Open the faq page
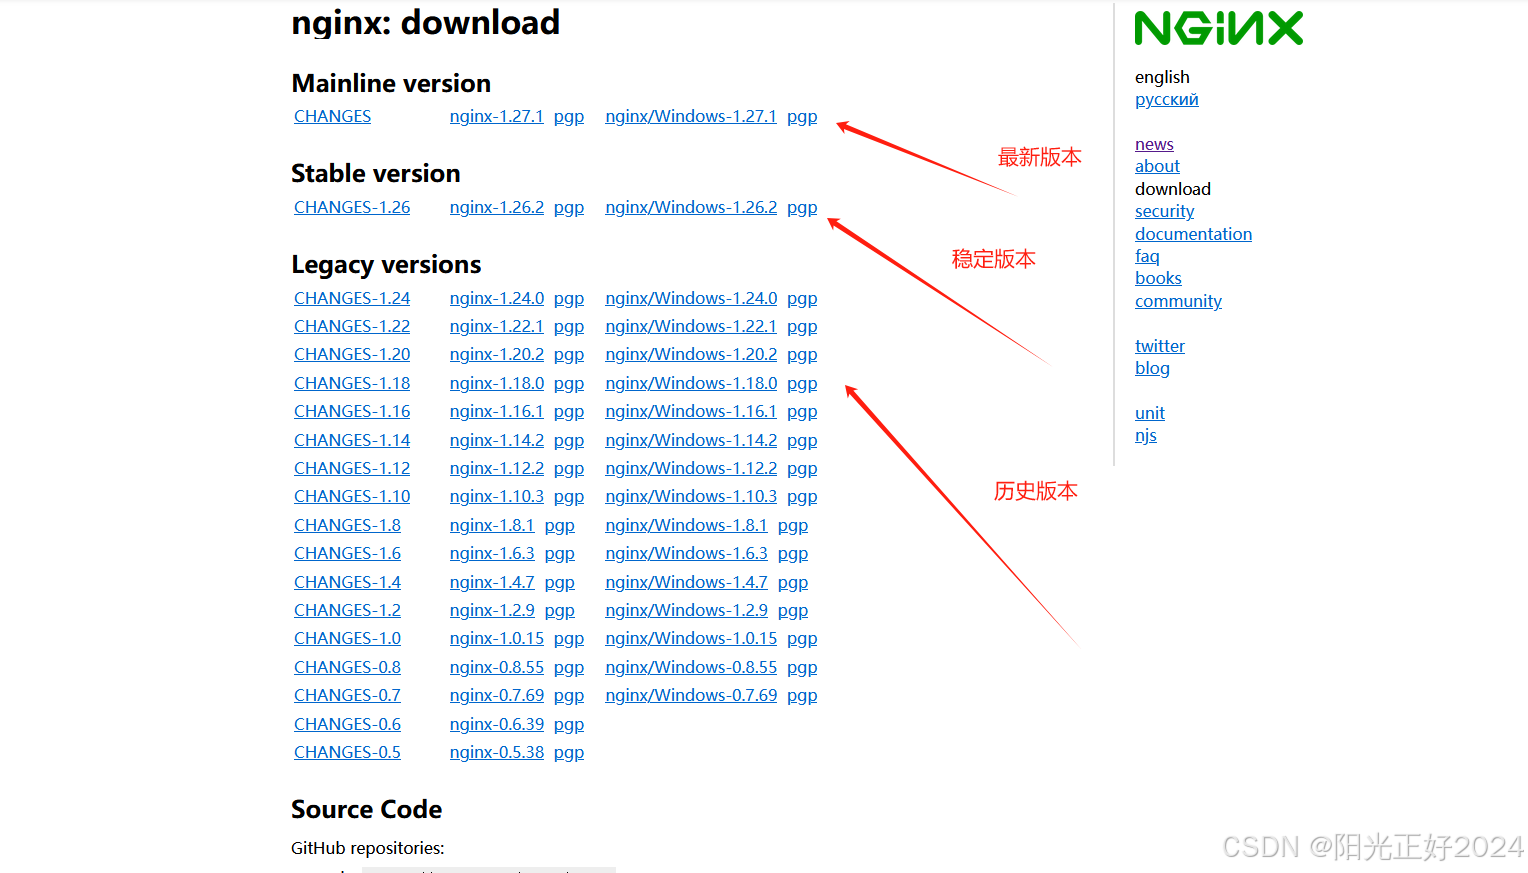 1147,257
